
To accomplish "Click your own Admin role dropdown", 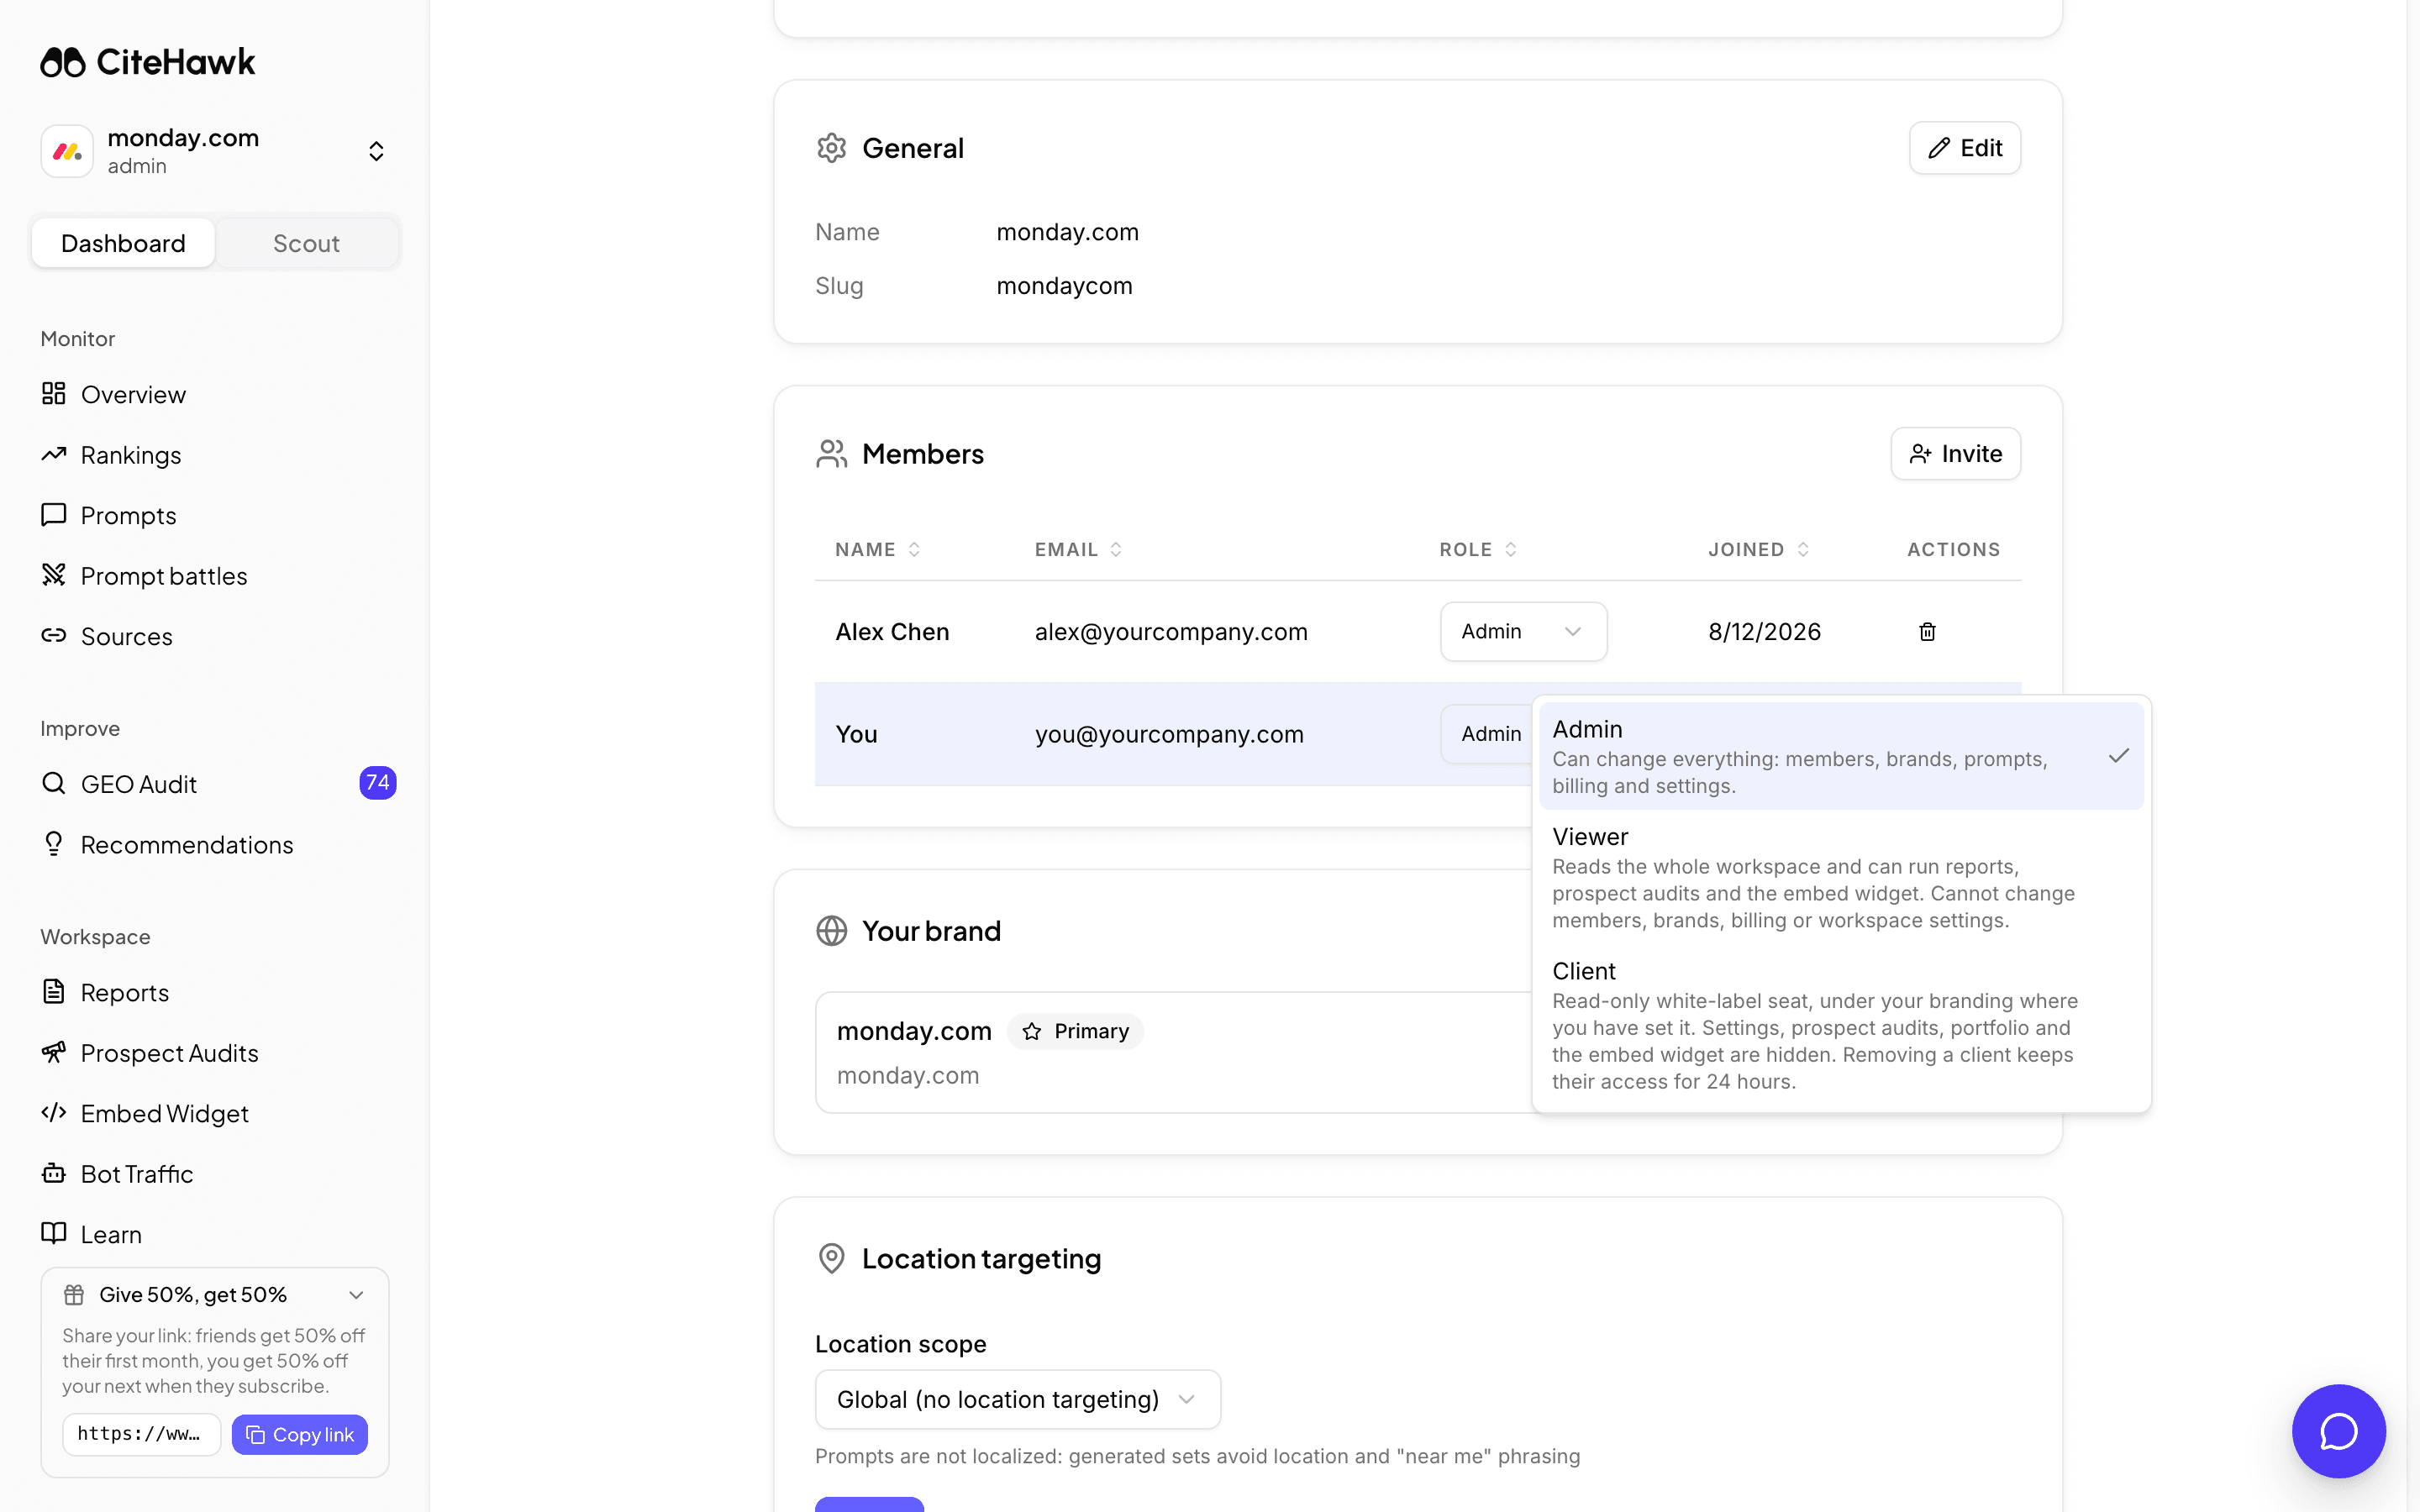I will (1487, 734).
